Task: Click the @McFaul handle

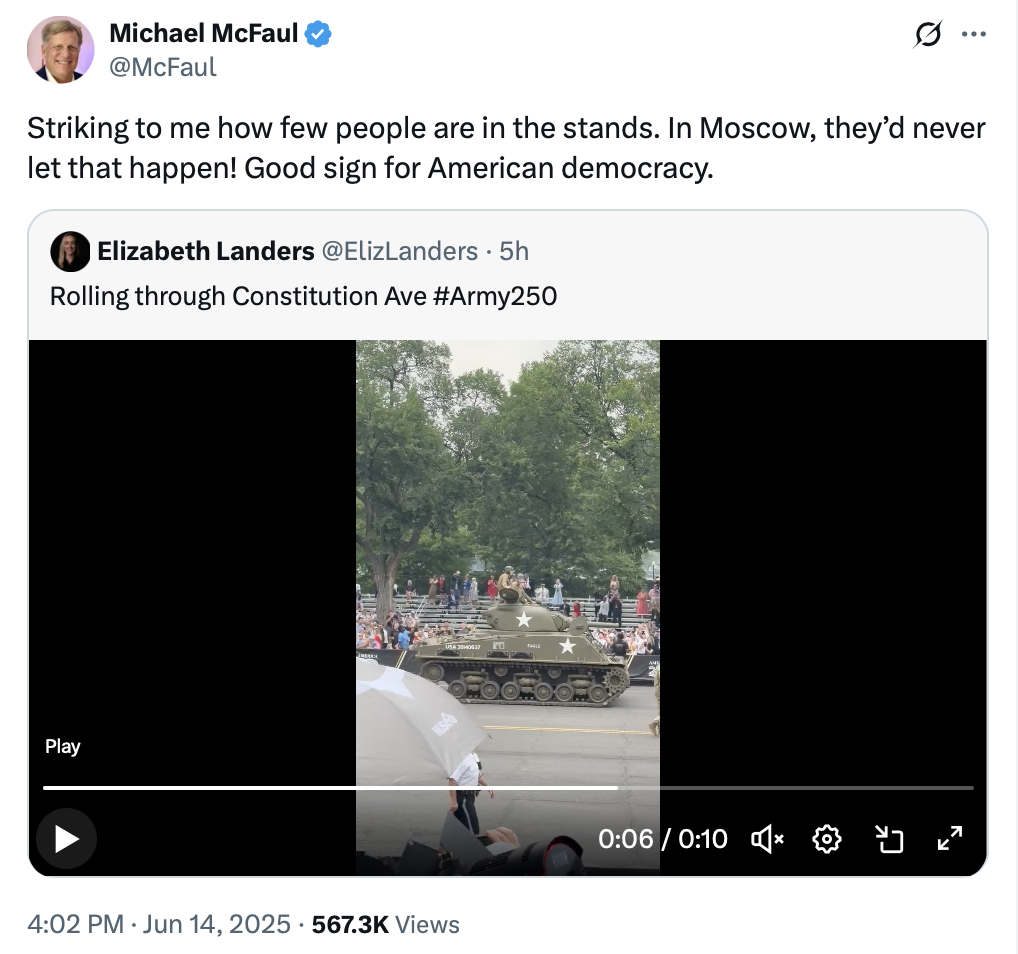Action: 162,67
